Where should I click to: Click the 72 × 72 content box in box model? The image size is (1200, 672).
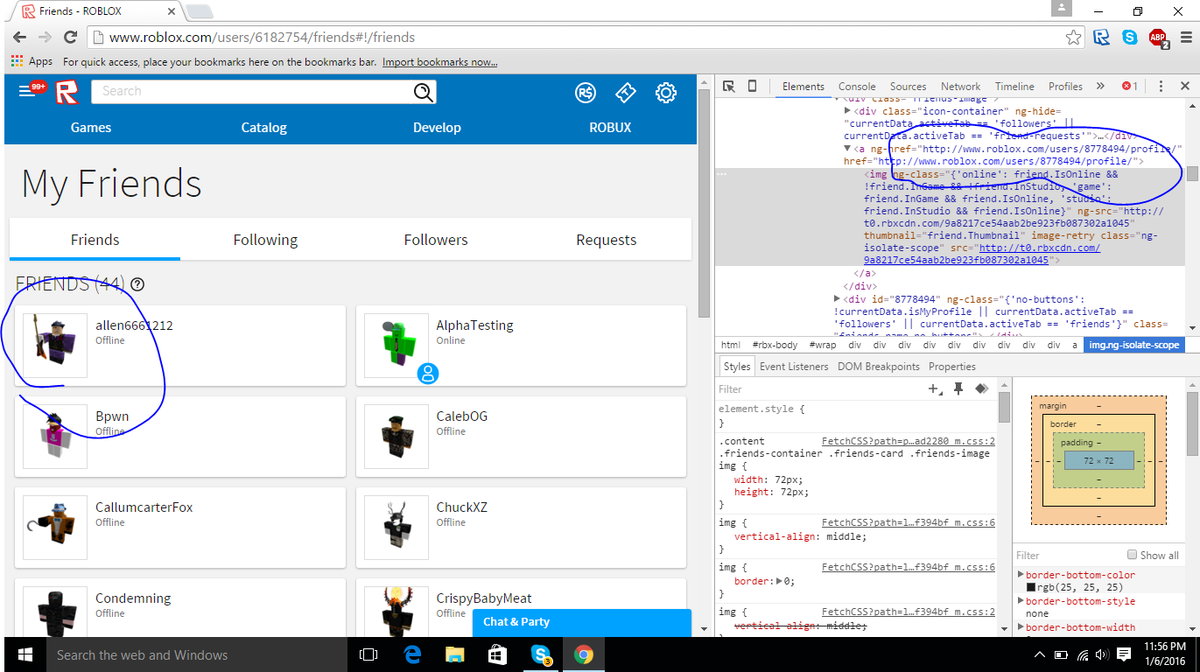[1098, 461]
